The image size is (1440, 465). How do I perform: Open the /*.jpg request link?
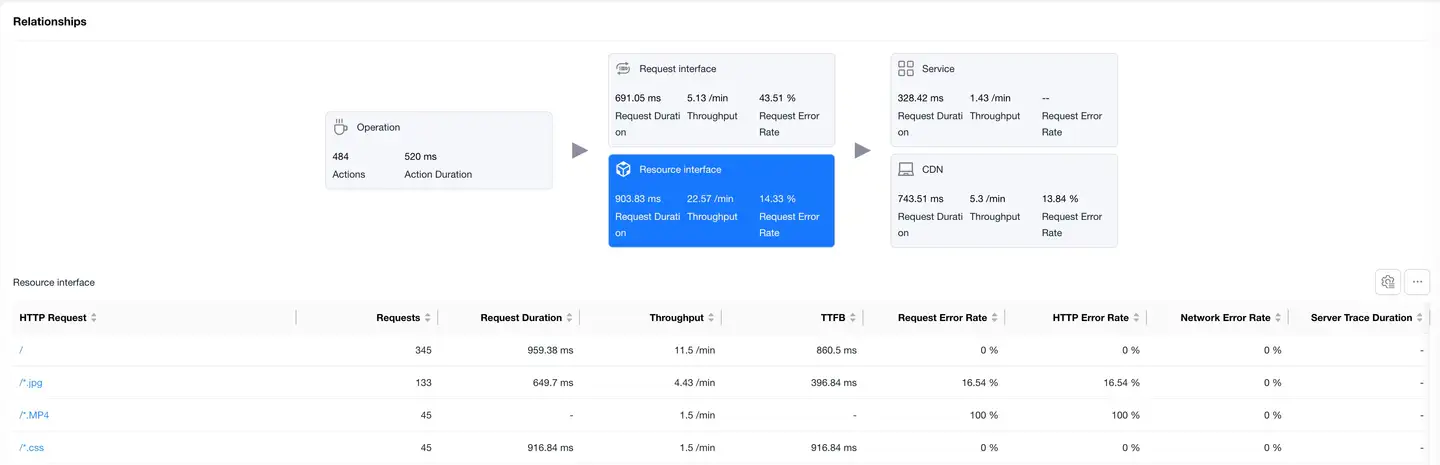pyautogui.click(x=31, y=382)
